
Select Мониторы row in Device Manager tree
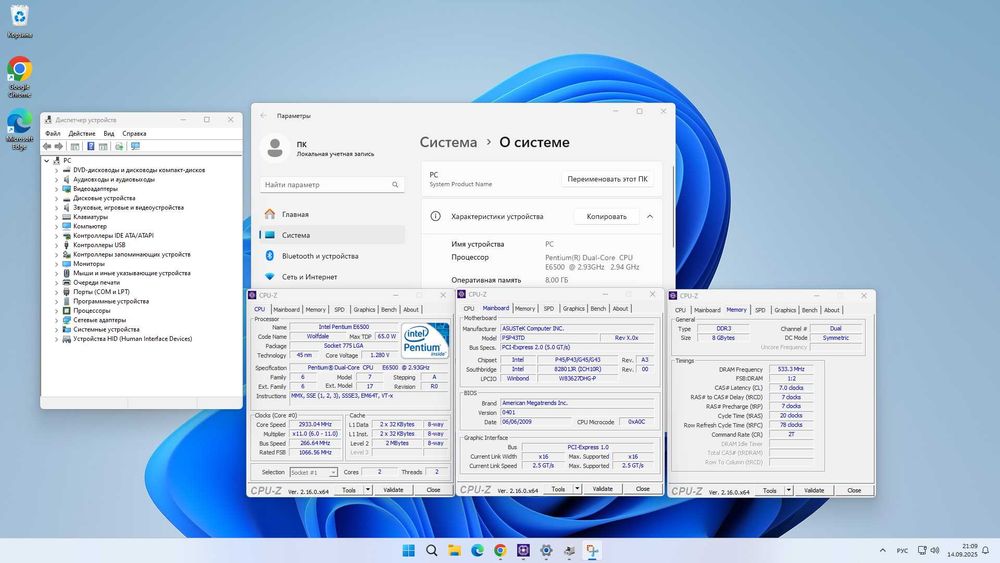click(x=89, y=264)
